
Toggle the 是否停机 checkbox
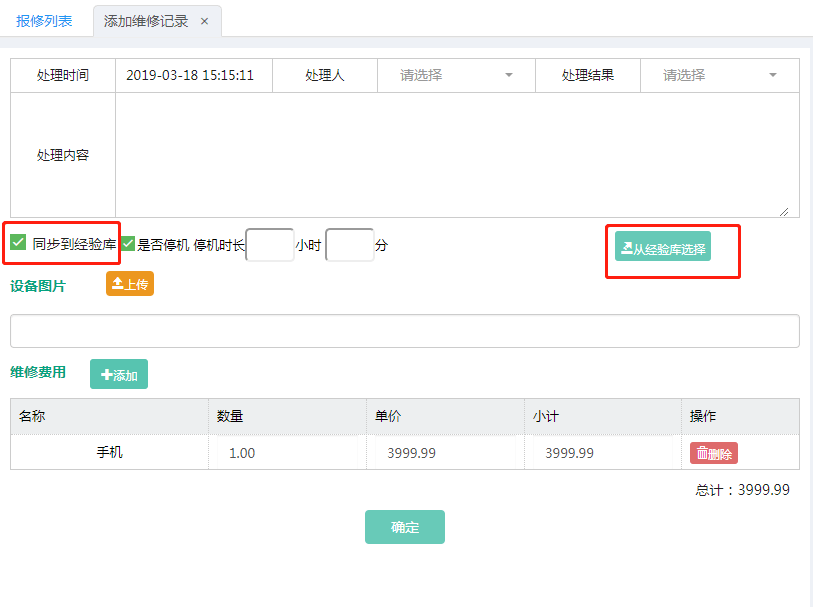pos(128,243)
